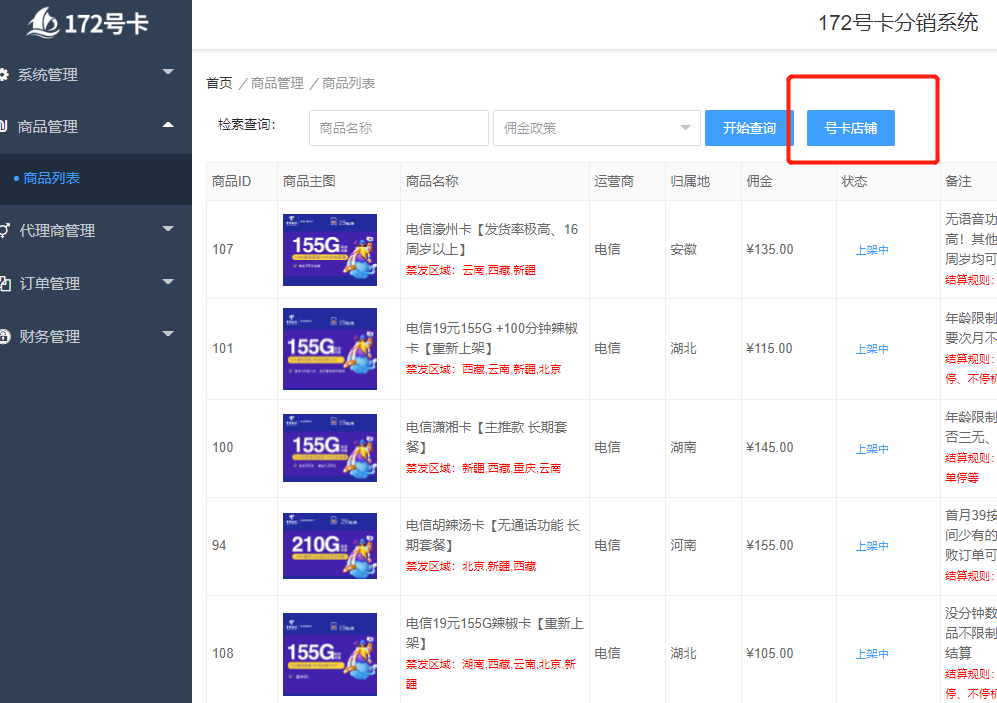
Task: Click 首页 in the breadcrumb
Action: click(x=219, y=83)
